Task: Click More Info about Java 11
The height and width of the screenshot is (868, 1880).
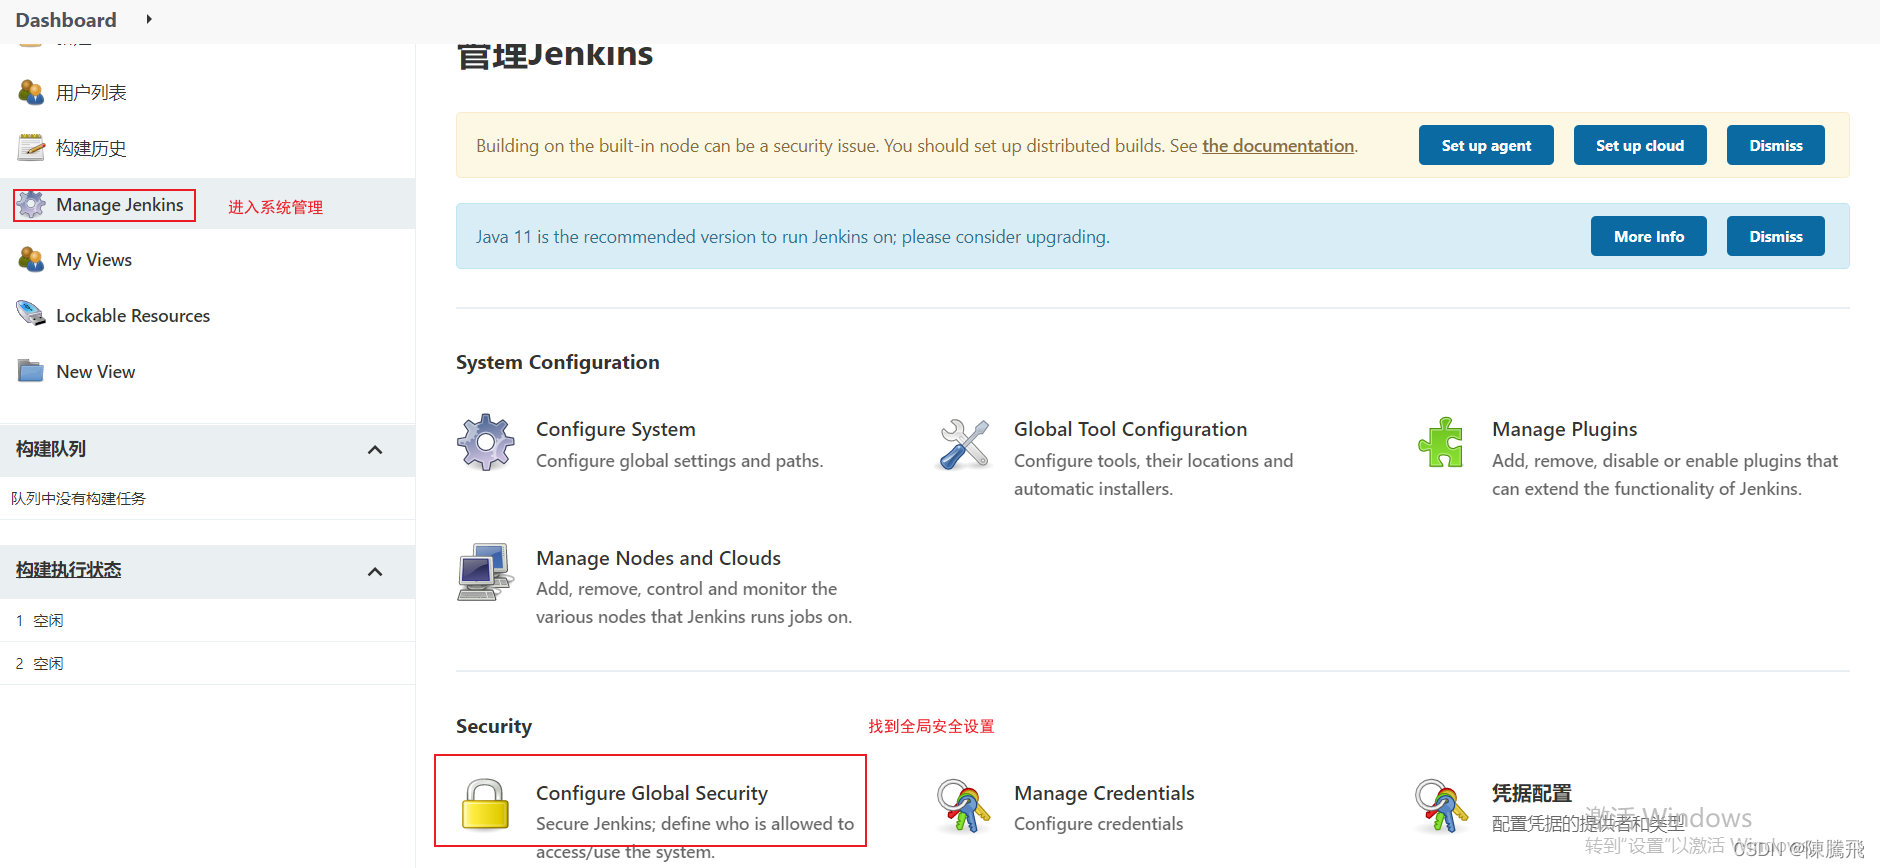Action: 1649,236
